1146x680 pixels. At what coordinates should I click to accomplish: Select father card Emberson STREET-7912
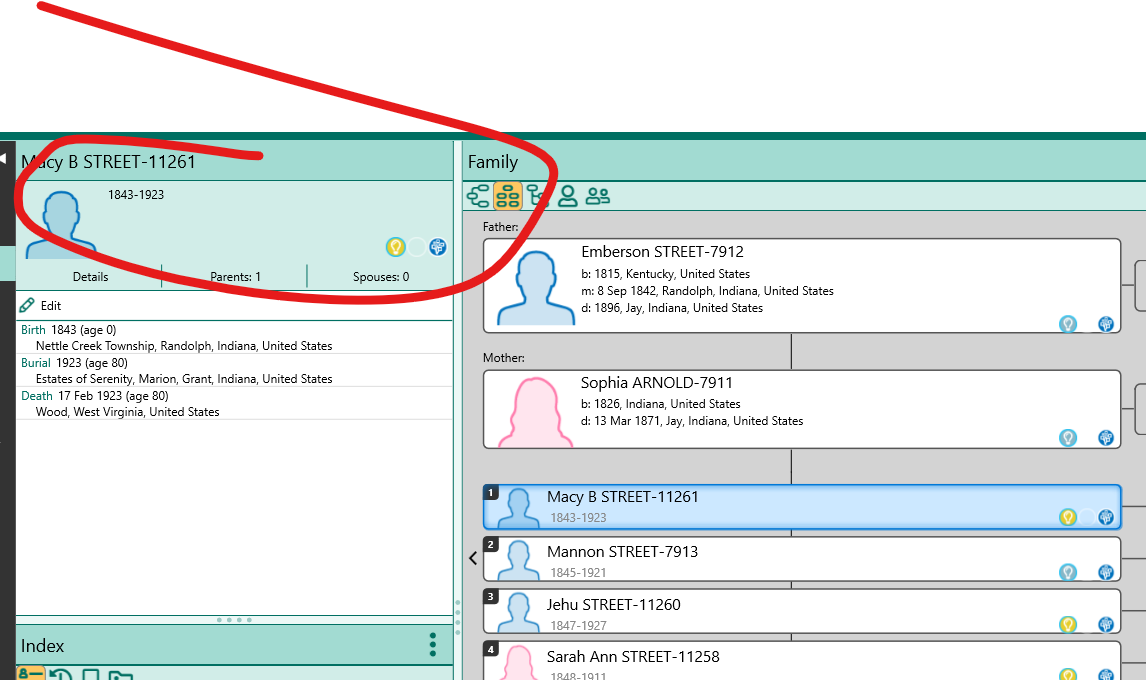[802, 286]
